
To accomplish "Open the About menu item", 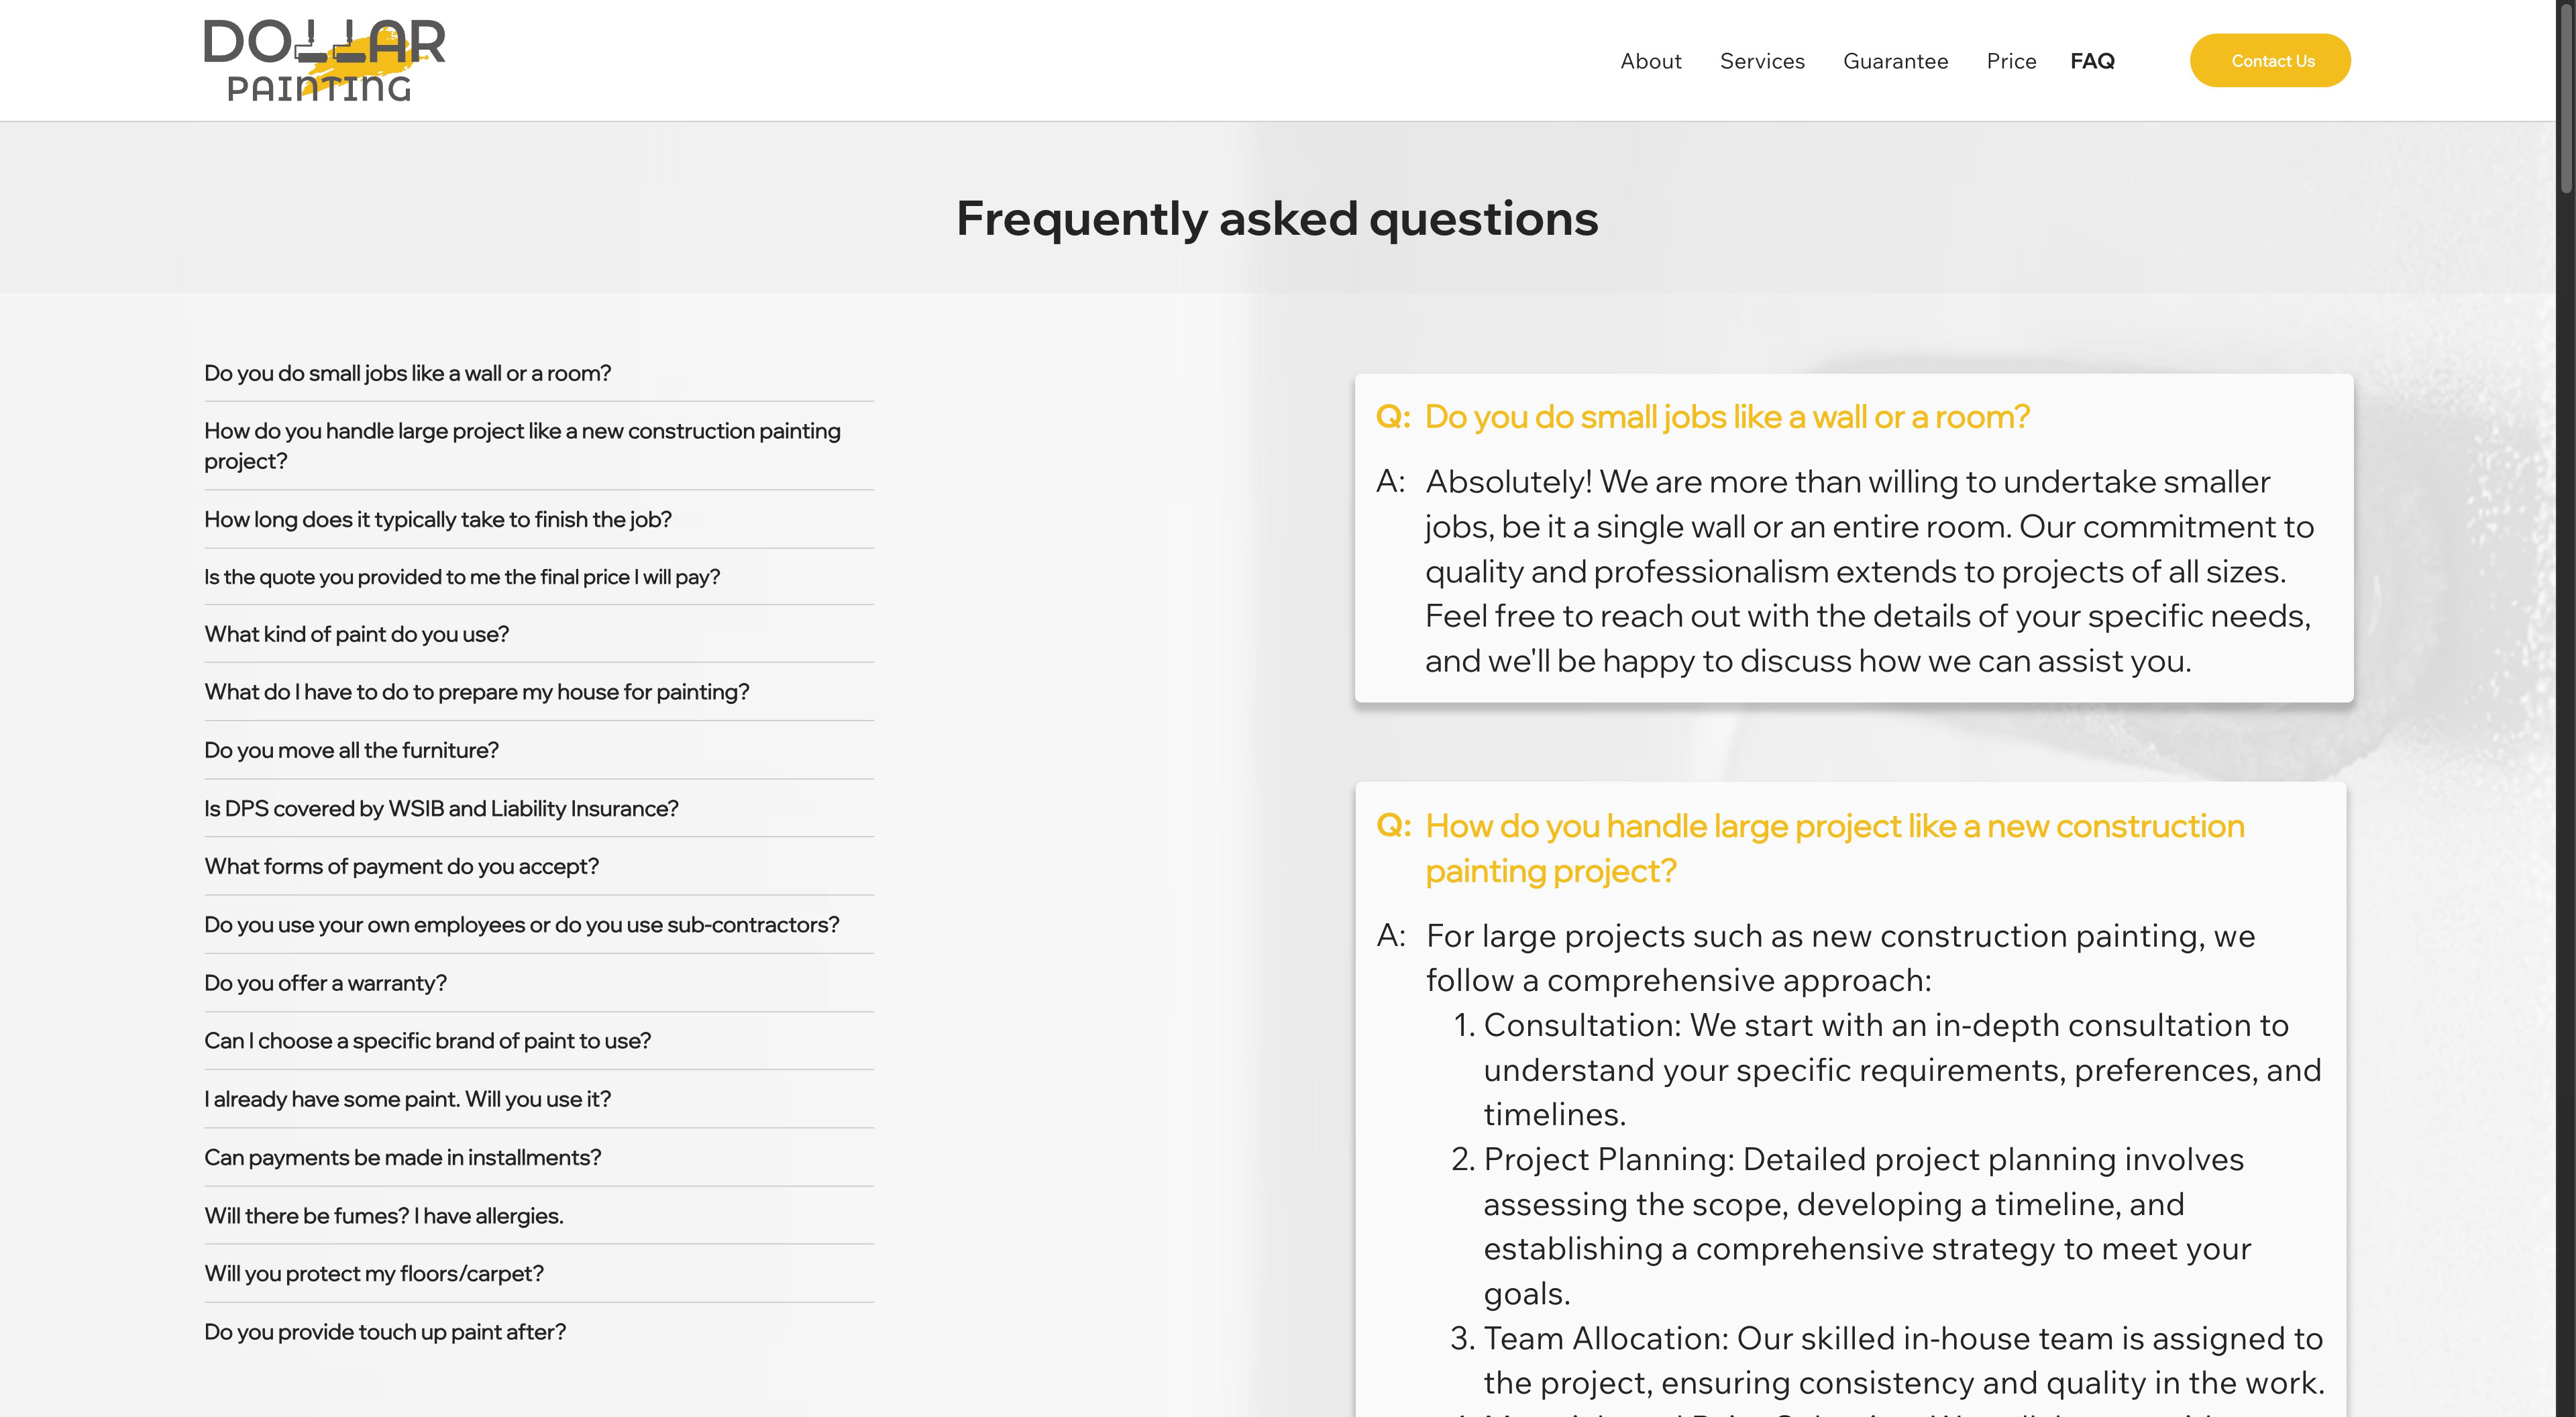I will 1650,61.
